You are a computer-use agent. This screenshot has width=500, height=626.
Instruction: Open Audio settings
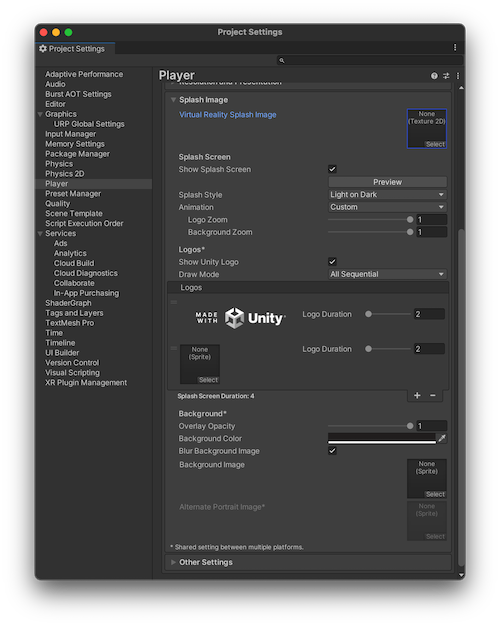pyautogui.click(x=55, y=84)
